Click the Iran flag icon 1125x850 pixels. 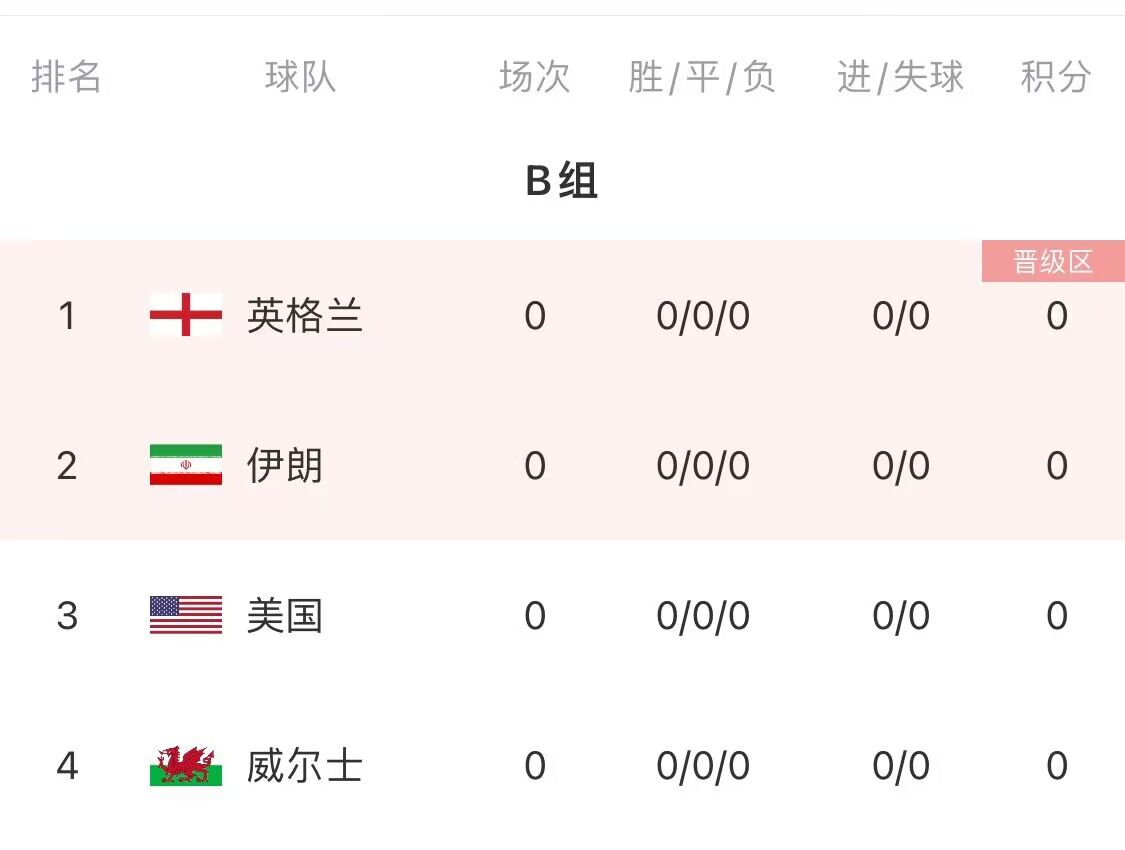click(186, 465)
